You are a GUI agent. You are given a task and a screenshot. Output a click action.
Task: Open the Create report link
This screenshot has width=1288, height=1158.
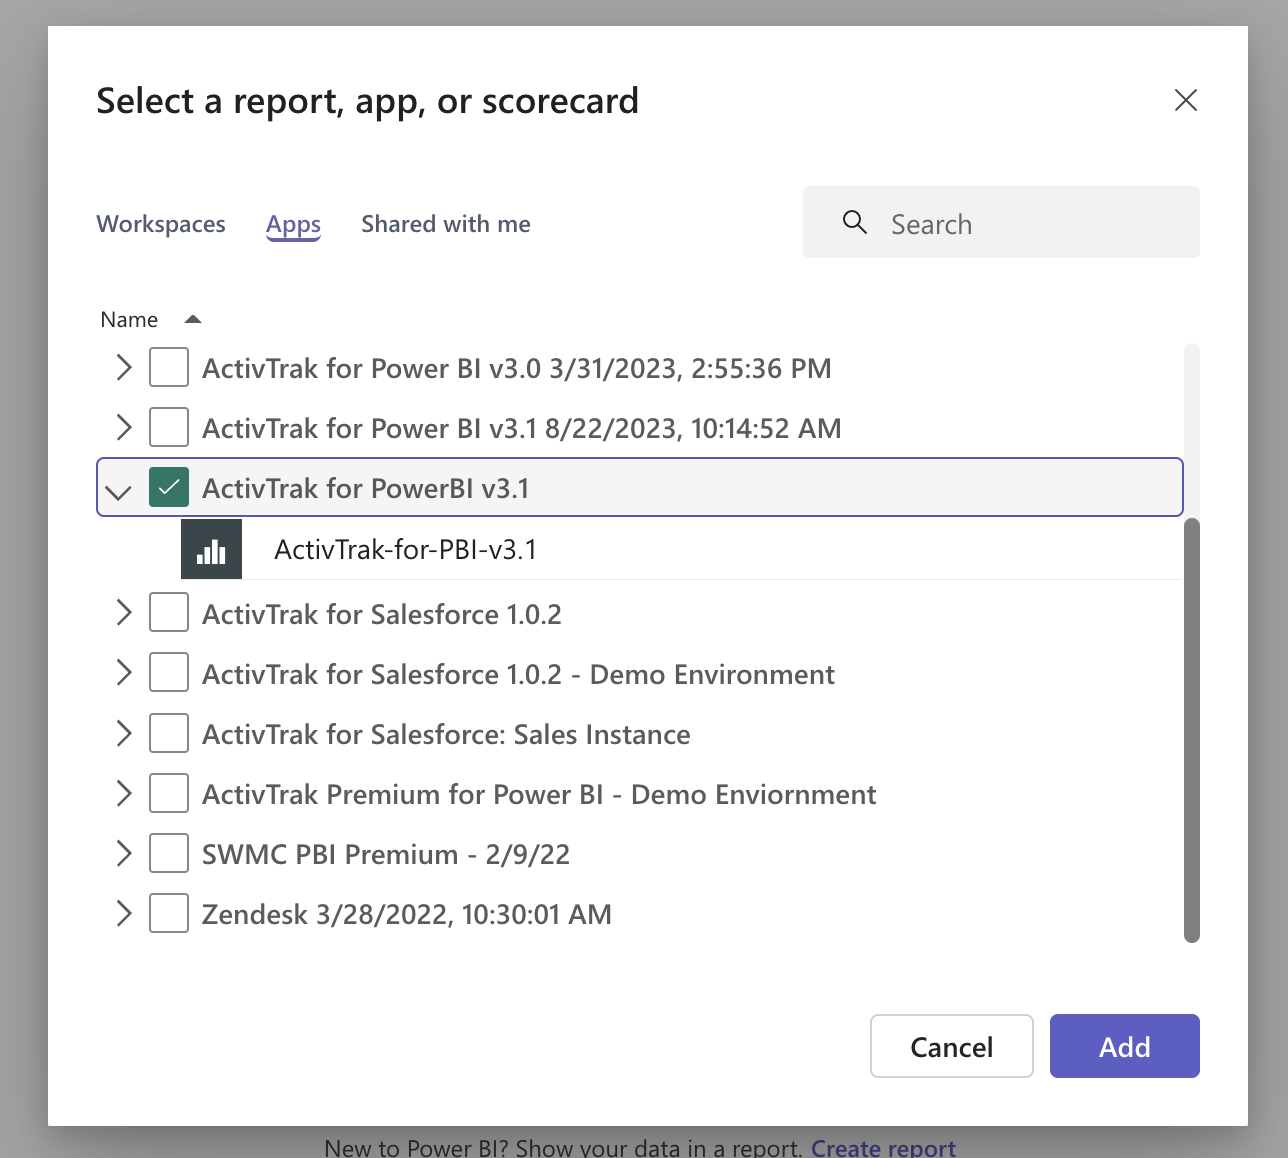point(883,1147)
